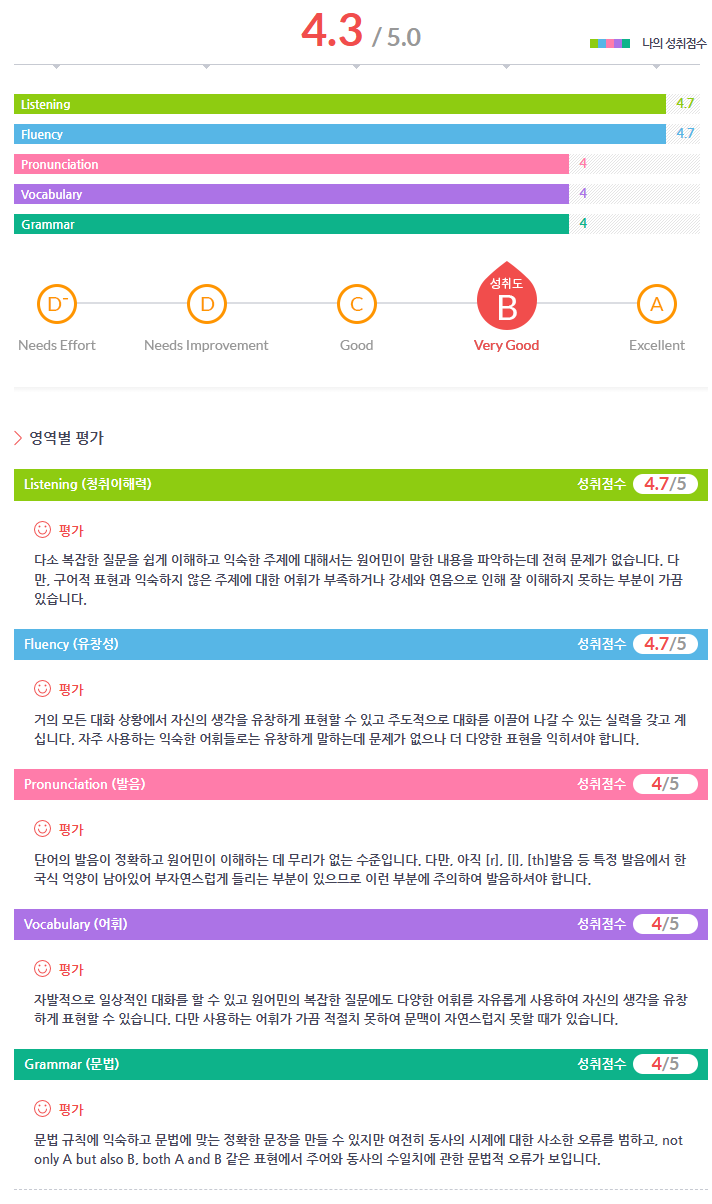Click the smiley icon under Grammar
The image size is (712, 1204).
(42, 1108)
